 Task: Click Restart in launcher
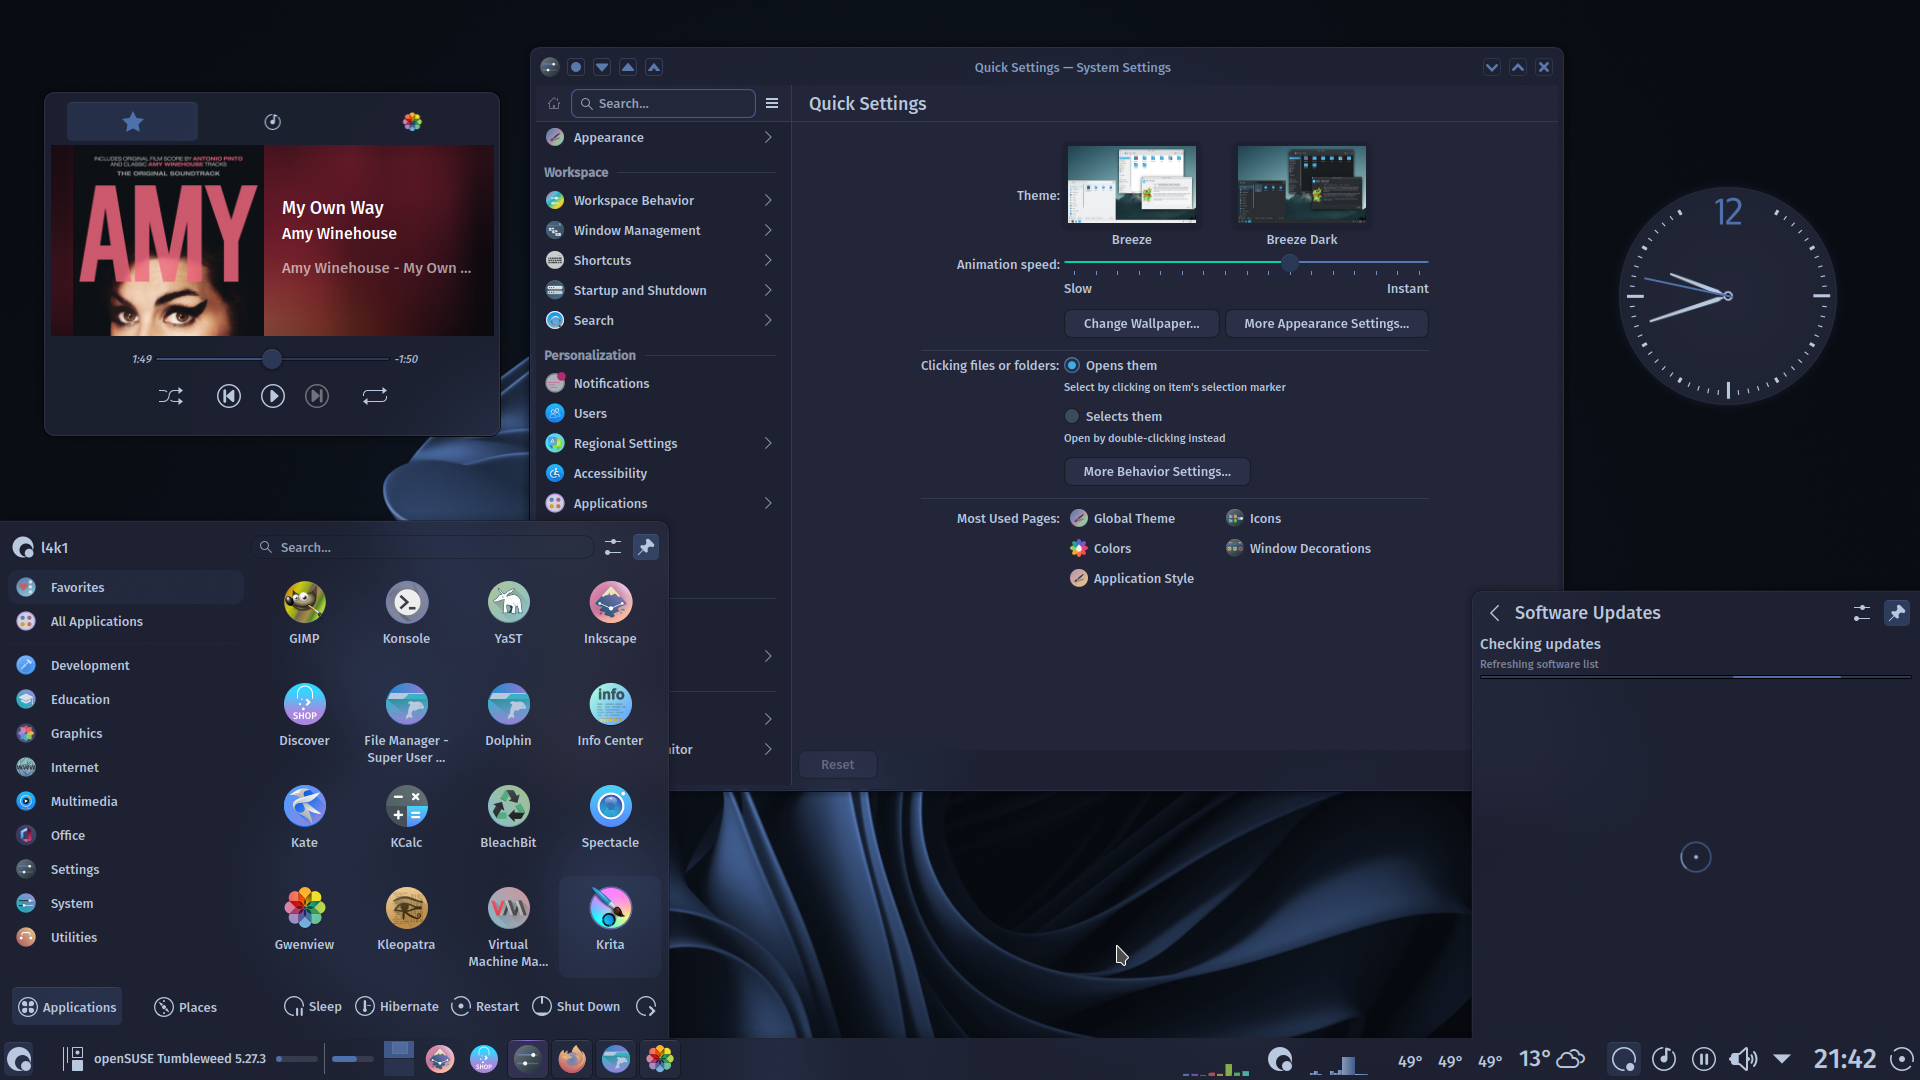[x=485, y=1006]
